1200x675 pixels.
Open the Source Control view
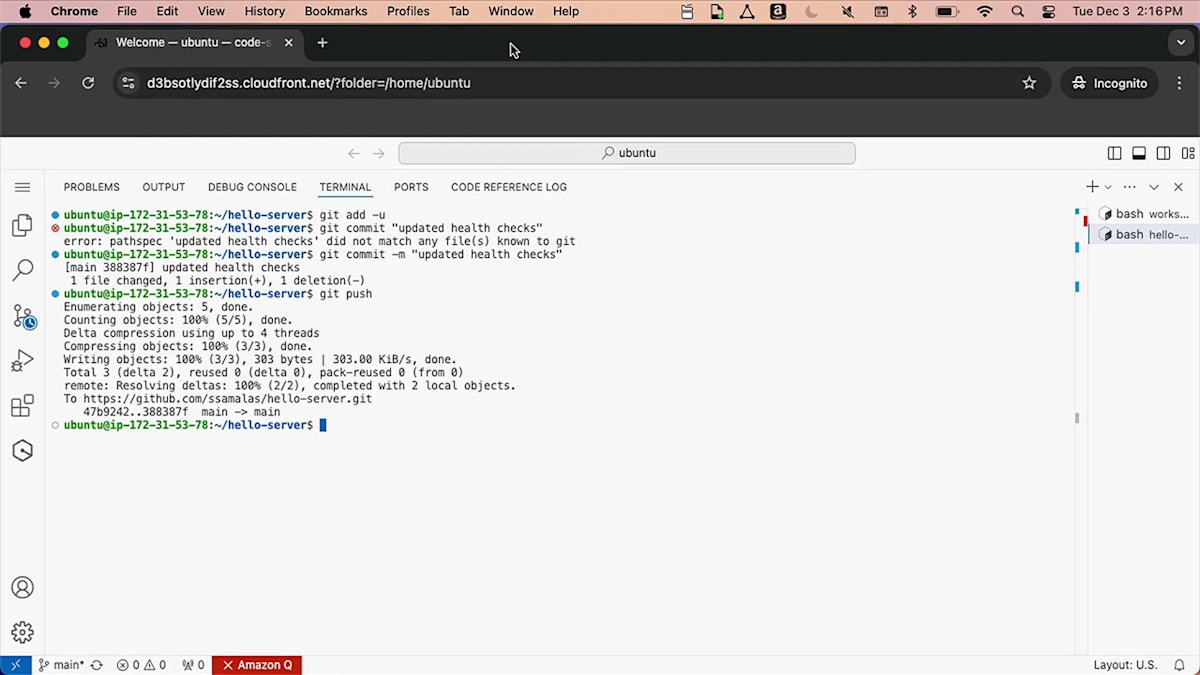[x=23, y=316]
